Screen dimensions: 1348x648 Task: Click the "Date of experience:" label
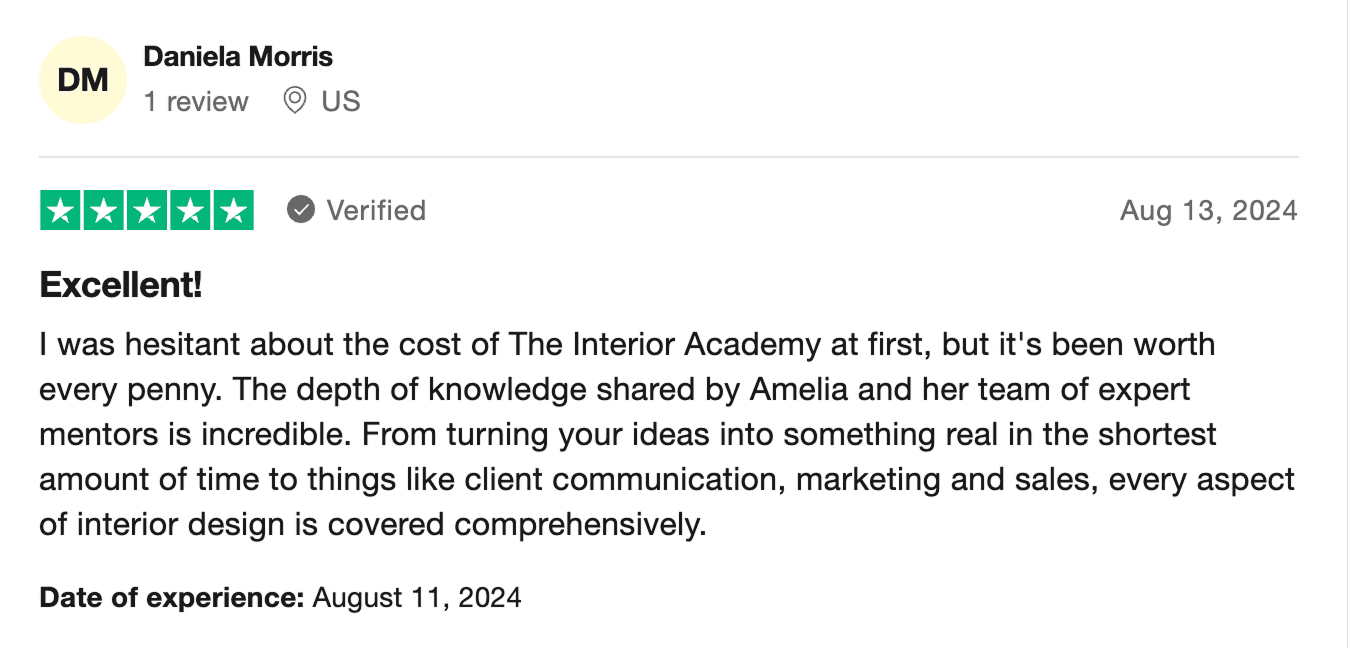[171, 598]
